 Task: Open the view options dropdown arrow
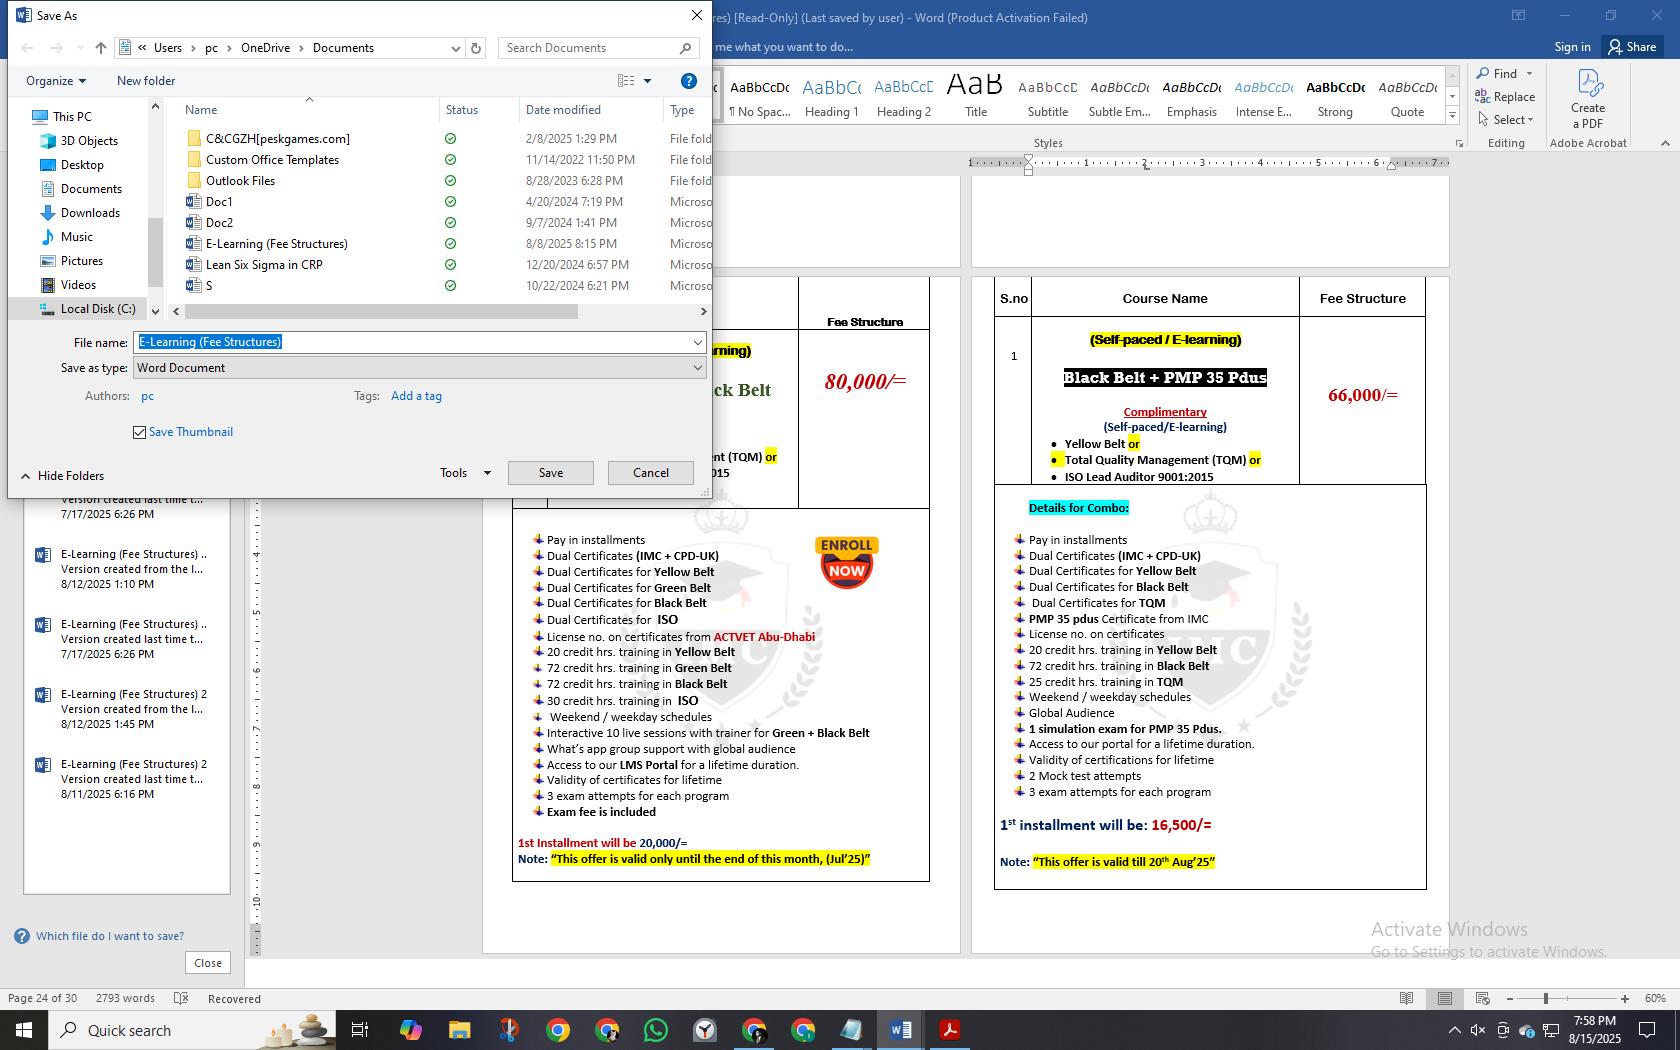point(647,81)
